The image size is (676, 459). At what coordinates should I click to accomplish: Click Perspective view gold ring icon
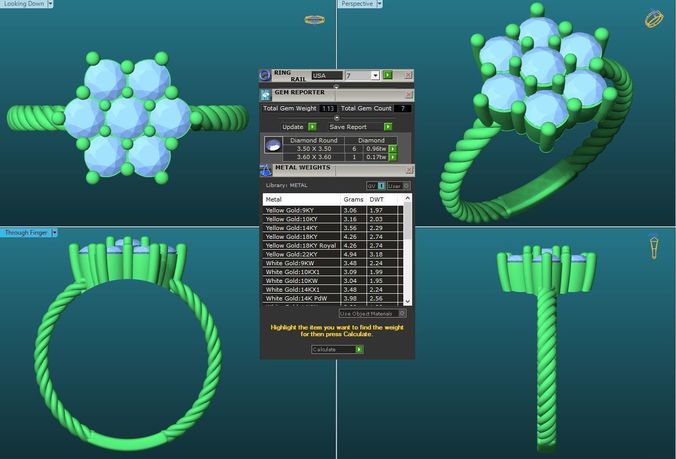pos(654,19)
